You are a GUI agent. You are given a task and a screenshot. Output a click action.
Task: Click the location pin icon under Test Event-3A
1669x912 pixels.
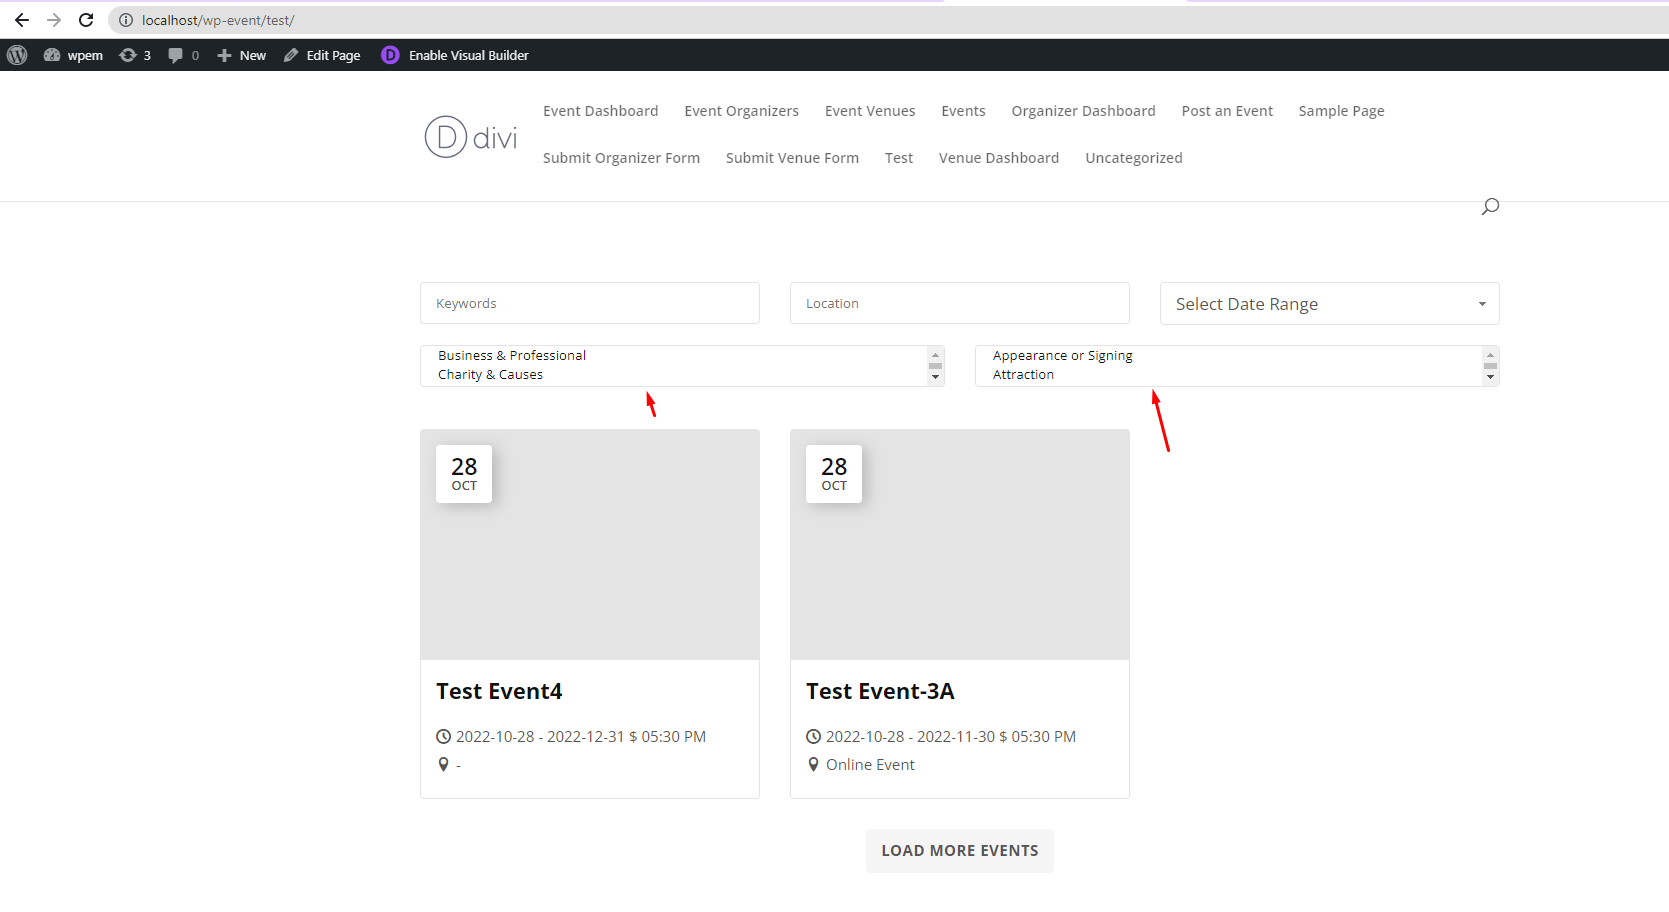(813, 764)
